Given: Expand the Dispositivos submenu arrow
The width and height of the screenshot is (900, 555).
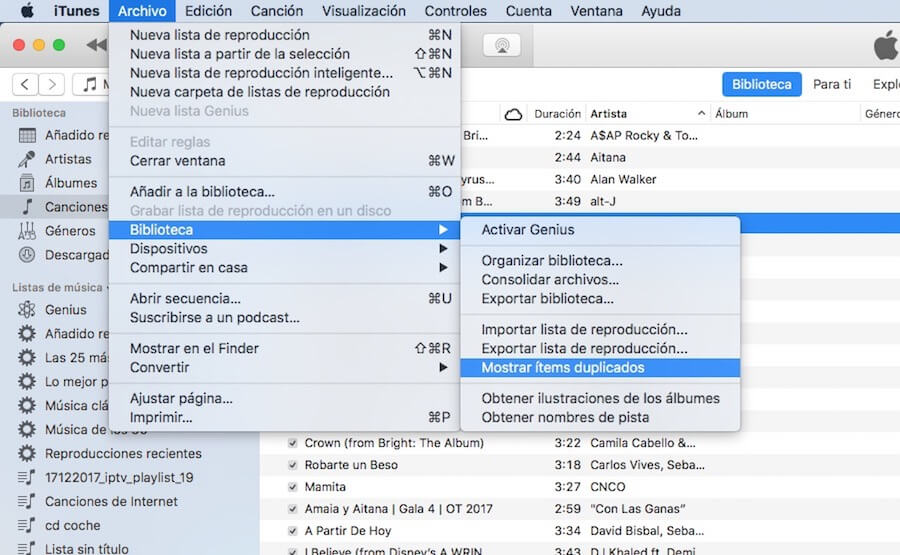Looking at the screenshot, I should (443, 249).
